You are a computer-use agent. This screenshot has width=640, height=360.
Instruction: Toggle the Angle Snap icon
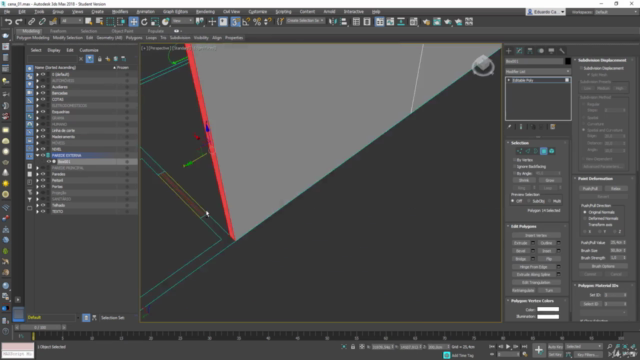pos(246,22)
